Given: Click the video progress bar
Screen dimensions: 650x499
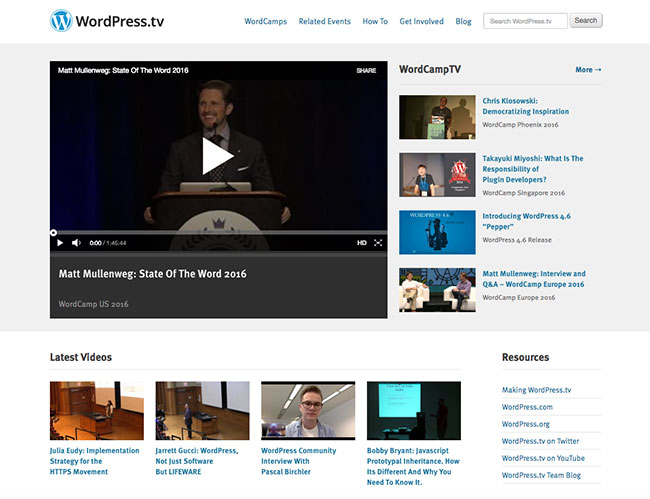Looking at the screenshot, I should [218, 233].
